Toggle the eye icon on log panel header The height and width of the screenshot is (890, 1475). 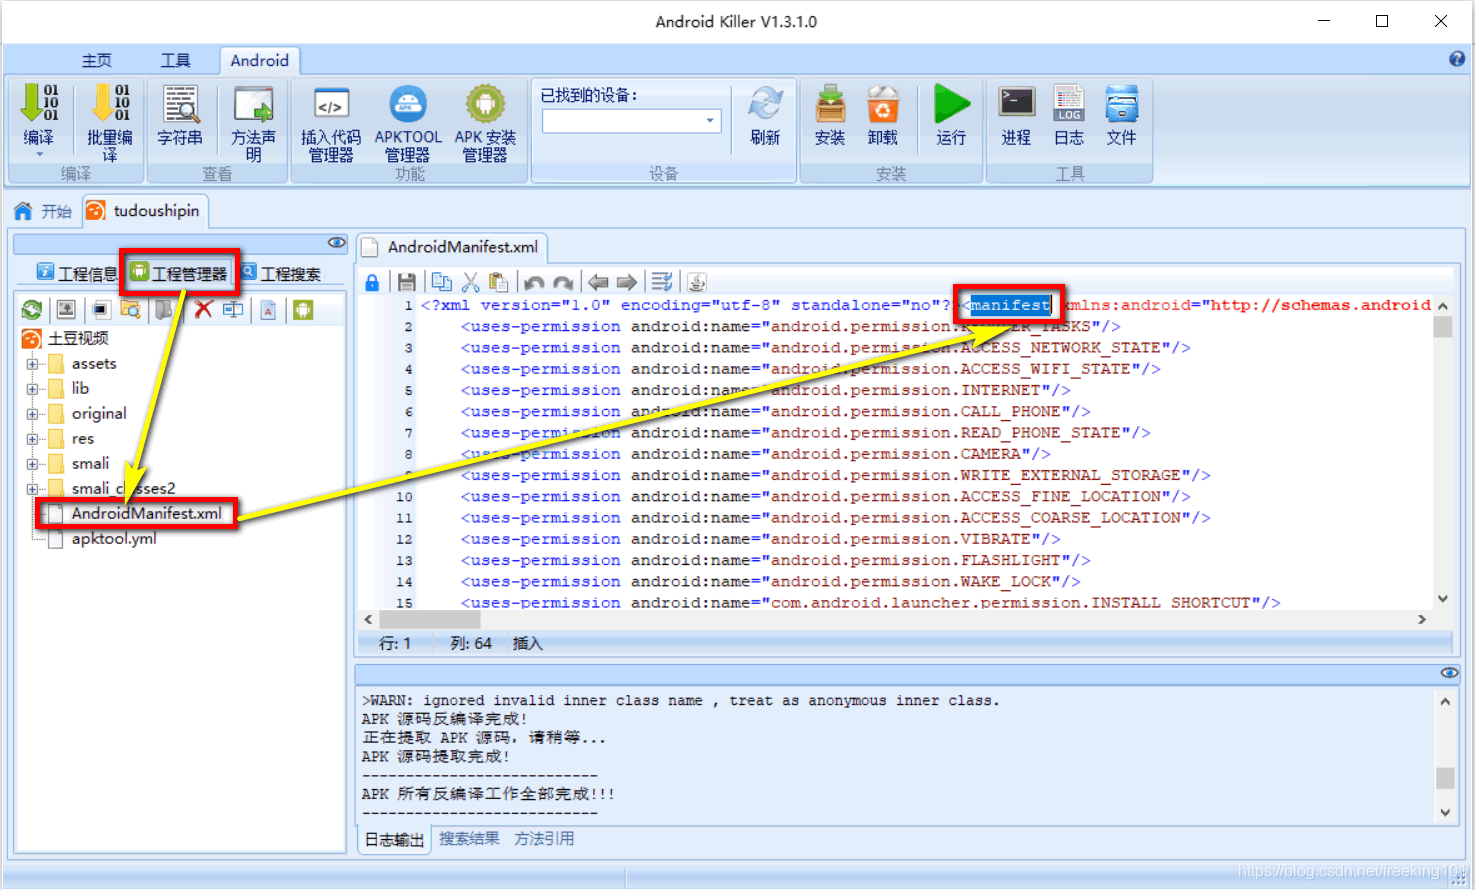1449,672
